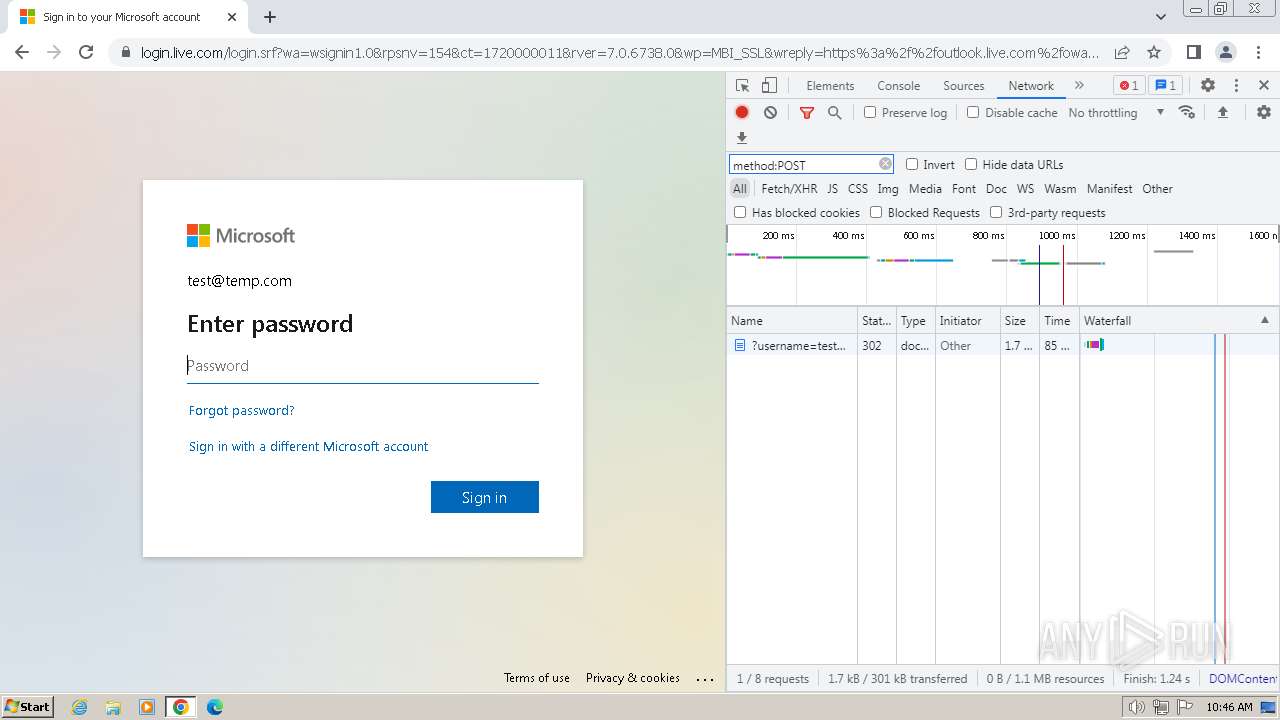
Task: Enable Disable cache checkbox
Action: (973, 112)
